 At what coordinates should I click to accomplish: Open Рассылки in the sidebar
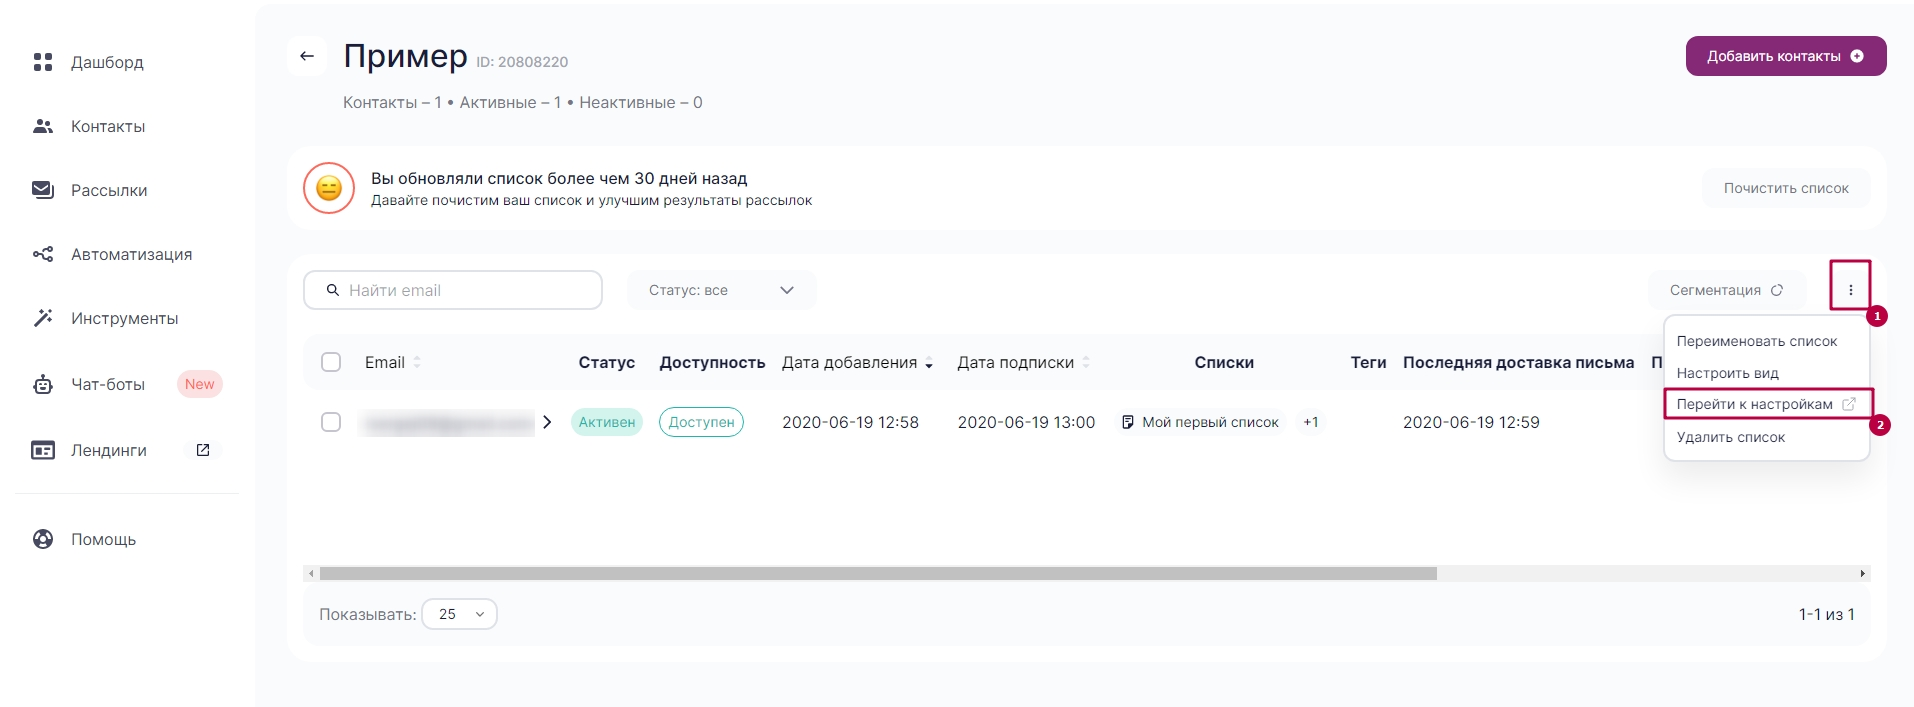[109, 190]
